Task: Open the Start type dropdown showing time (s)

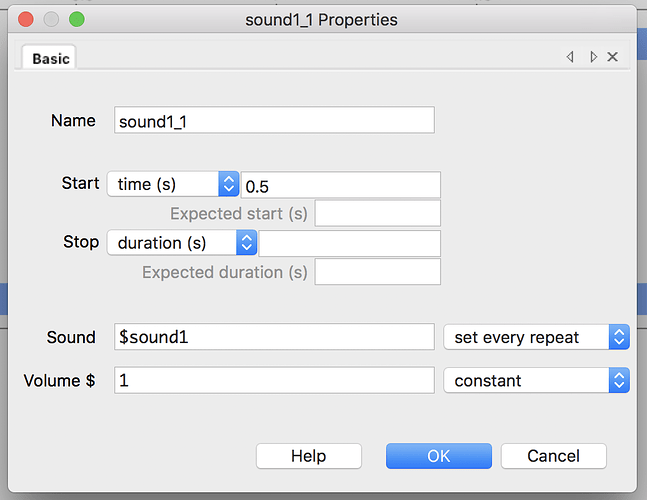Action: coord(172,184)
